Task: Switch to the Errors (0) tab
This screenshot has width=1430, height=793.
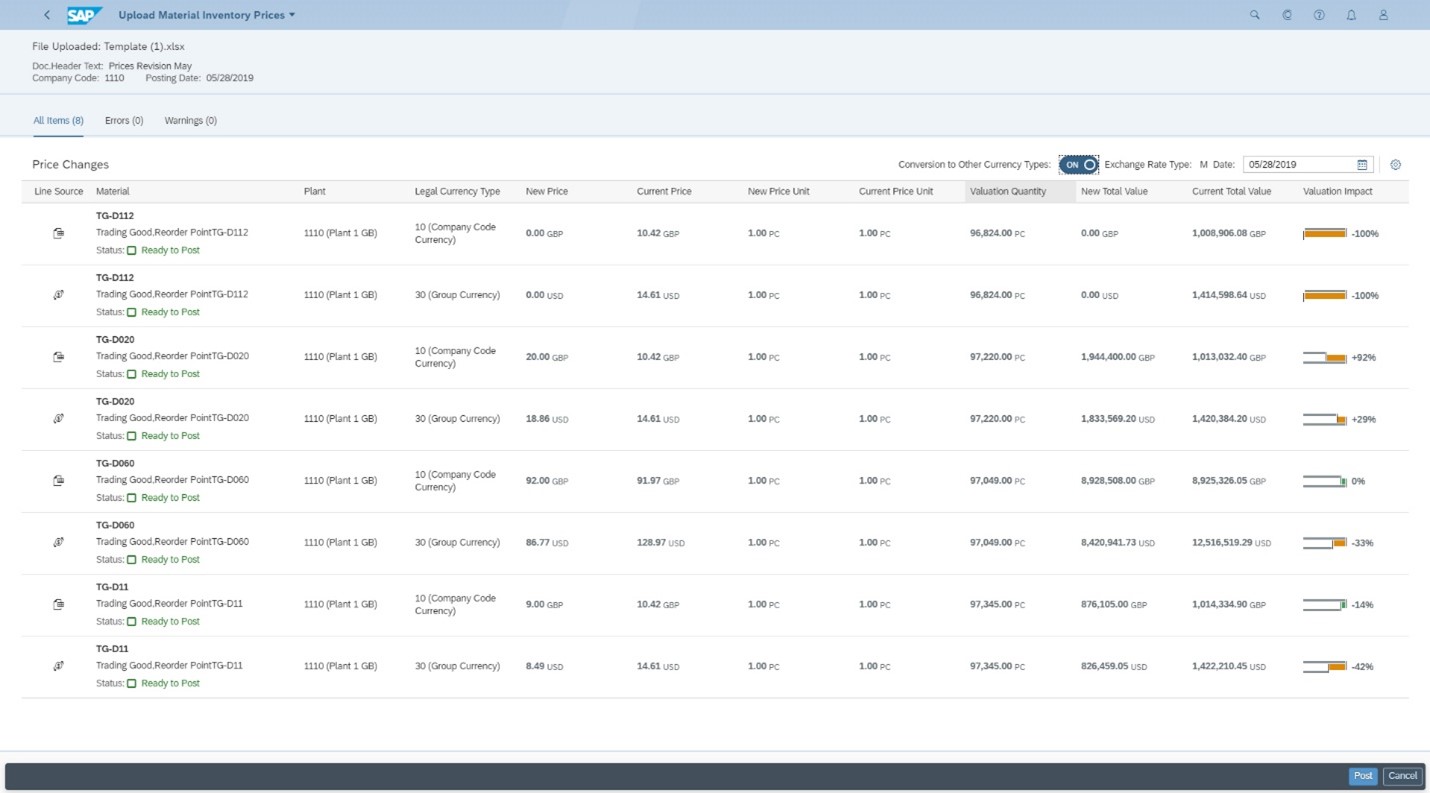Action: click(124, 121)
